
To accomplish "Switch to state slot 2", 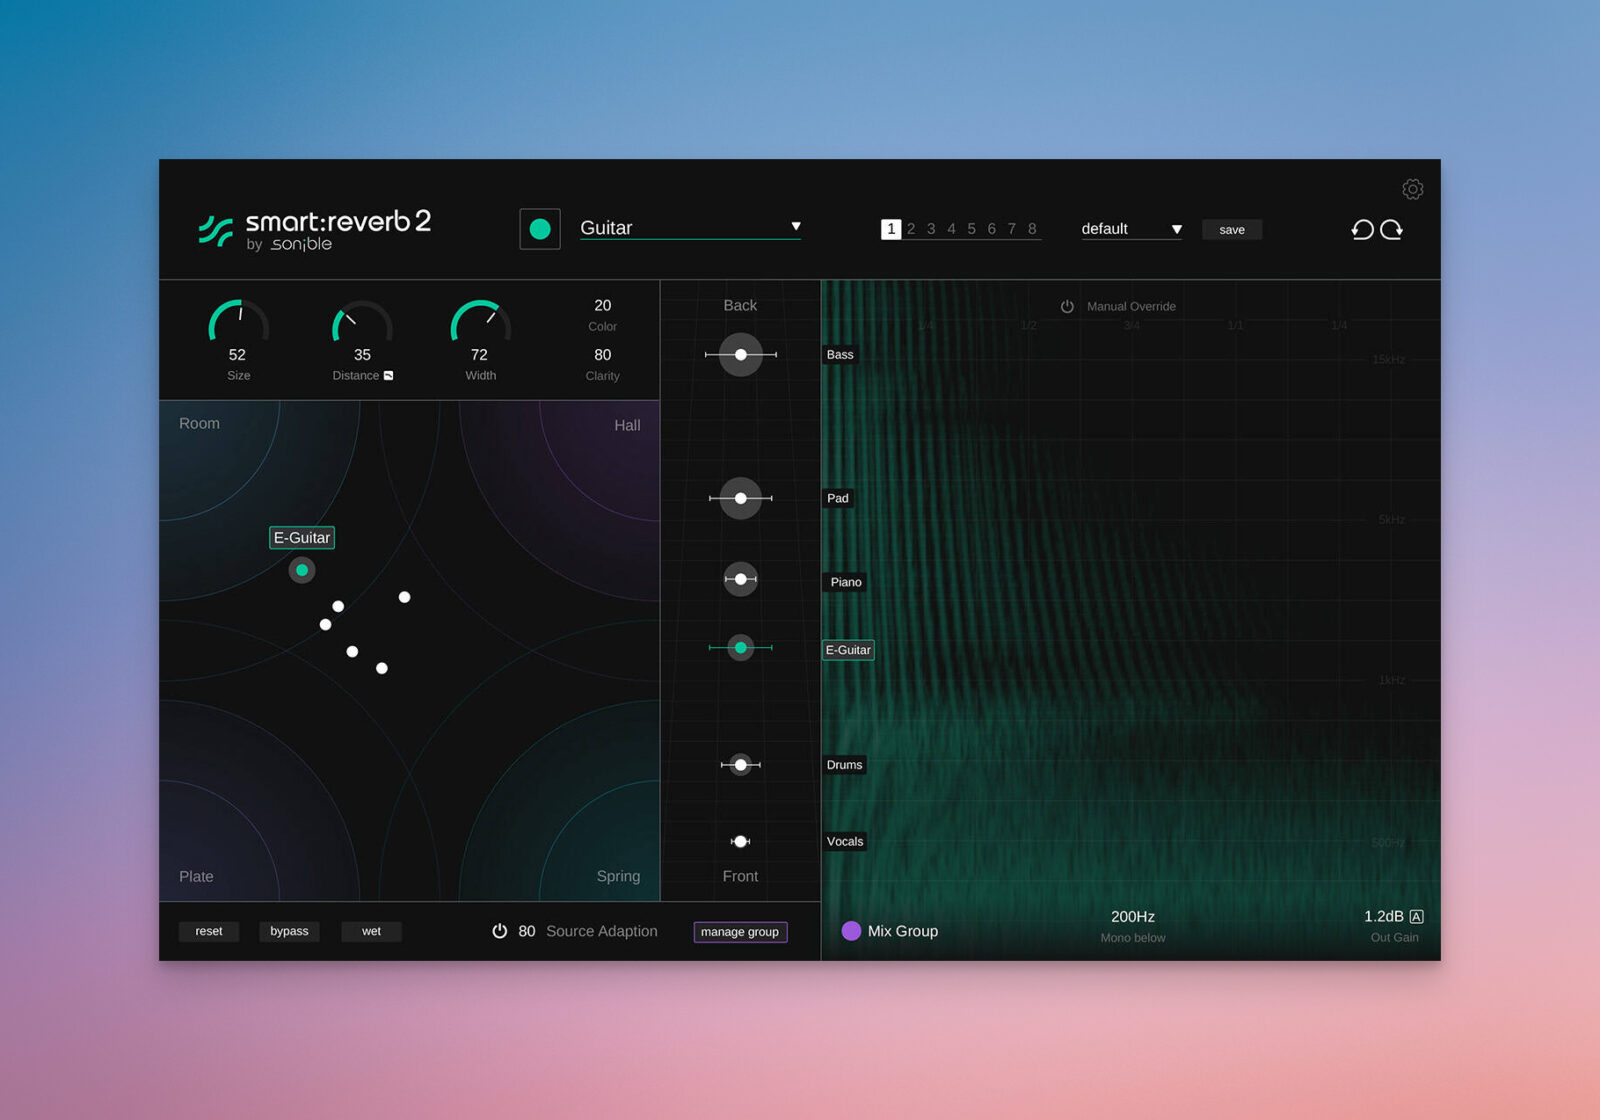I will (x=911, y=229).
